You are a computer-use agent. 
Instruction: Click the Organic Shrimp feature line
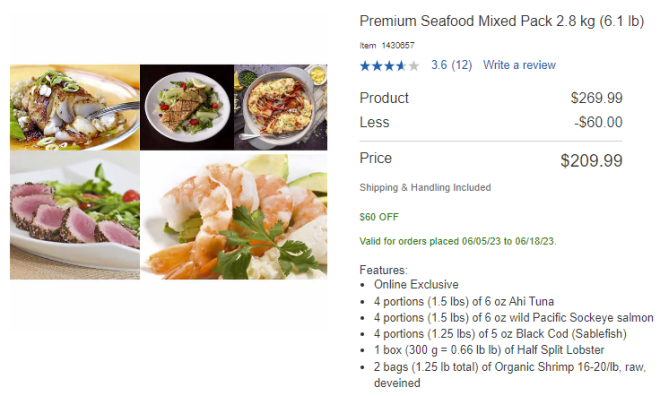(510, 375)
